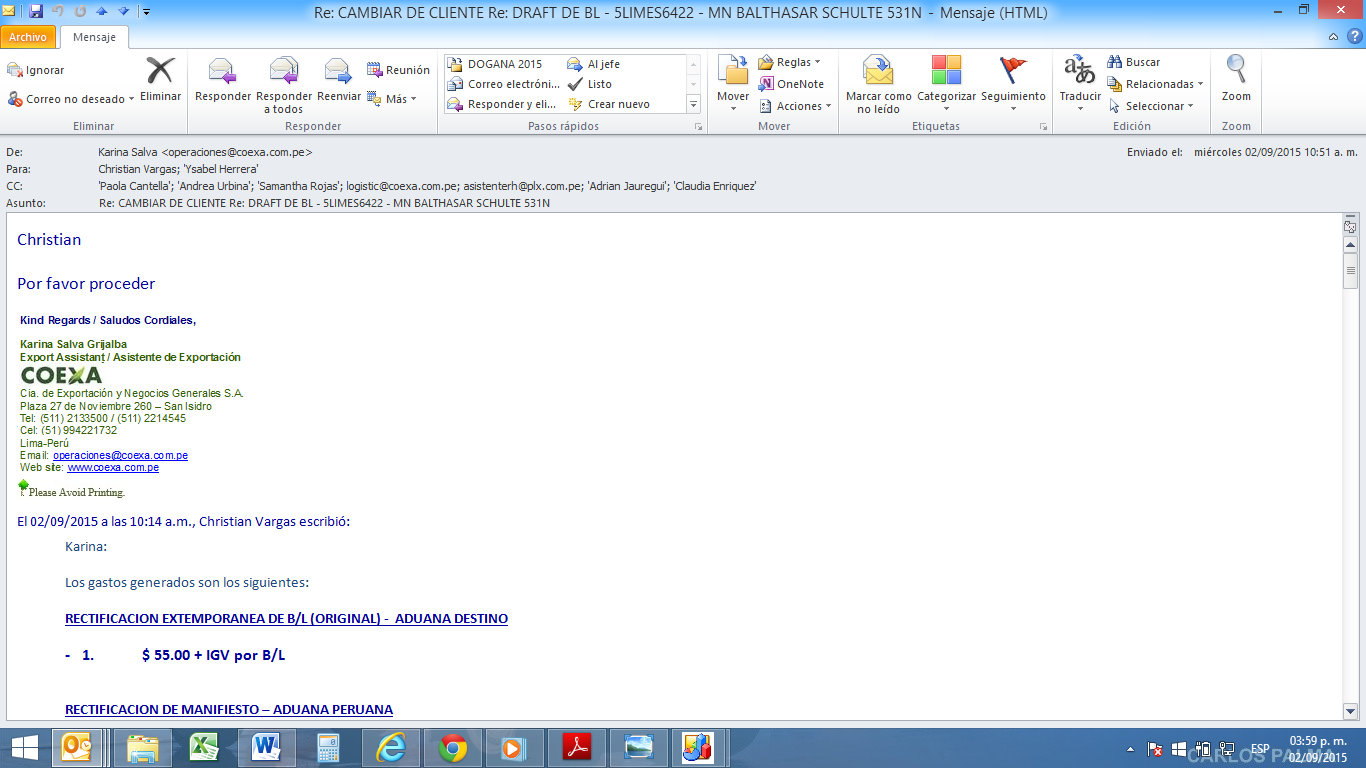This screenshot has width=1366, height=768.
Task: Open Google Chrome from the taskbar
Action: (453, 747)
